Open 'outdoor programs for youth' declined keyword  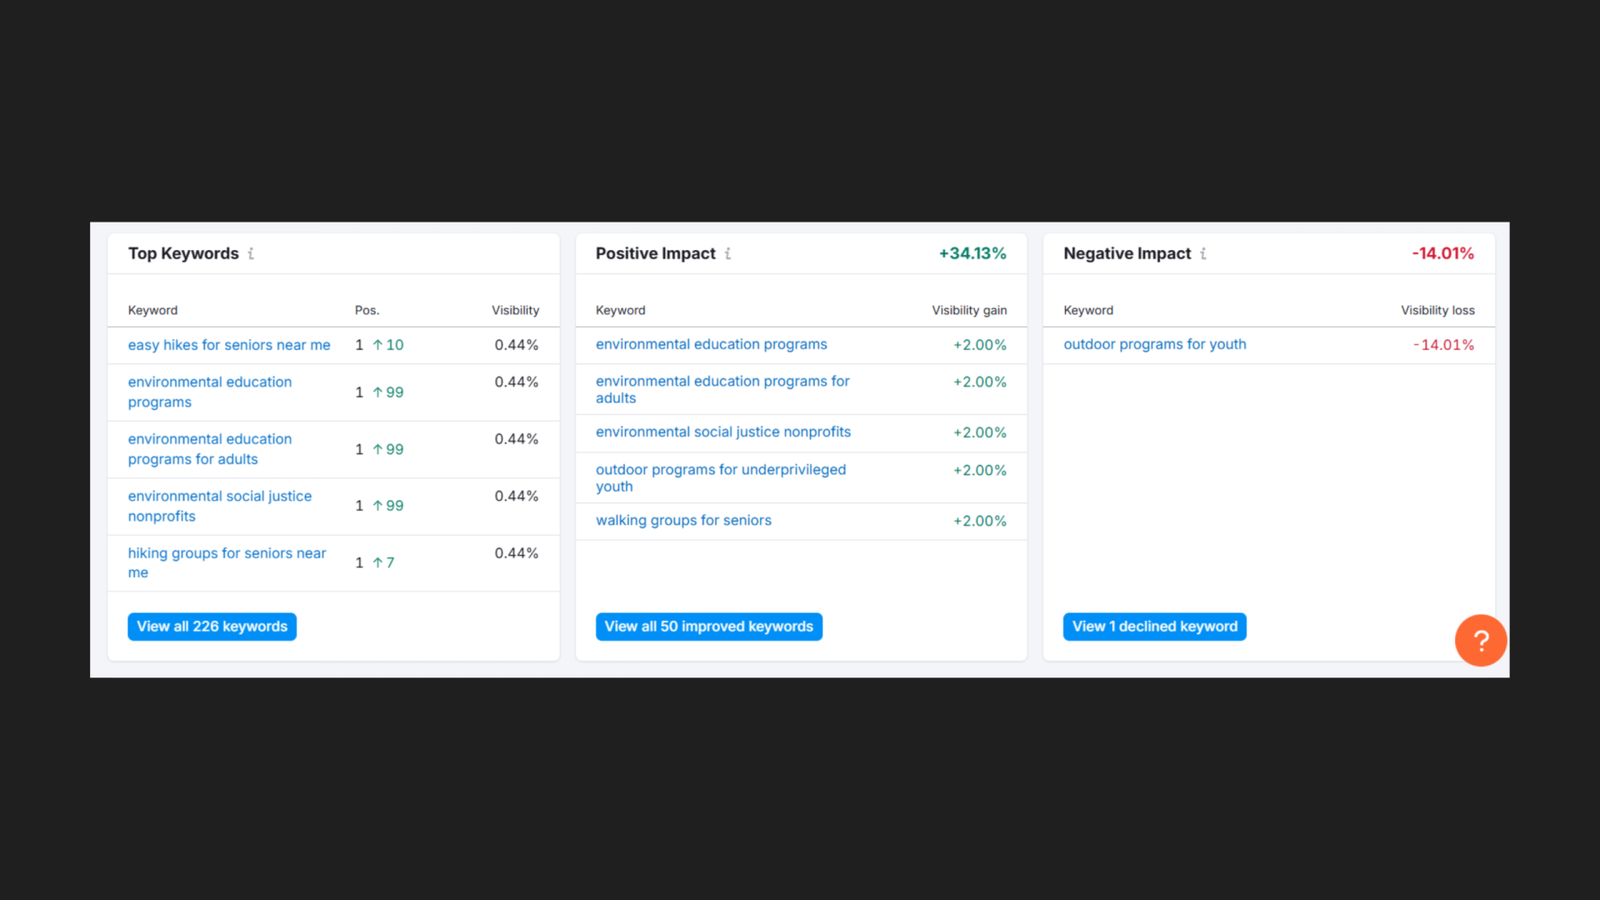(x=1155, y=345)
